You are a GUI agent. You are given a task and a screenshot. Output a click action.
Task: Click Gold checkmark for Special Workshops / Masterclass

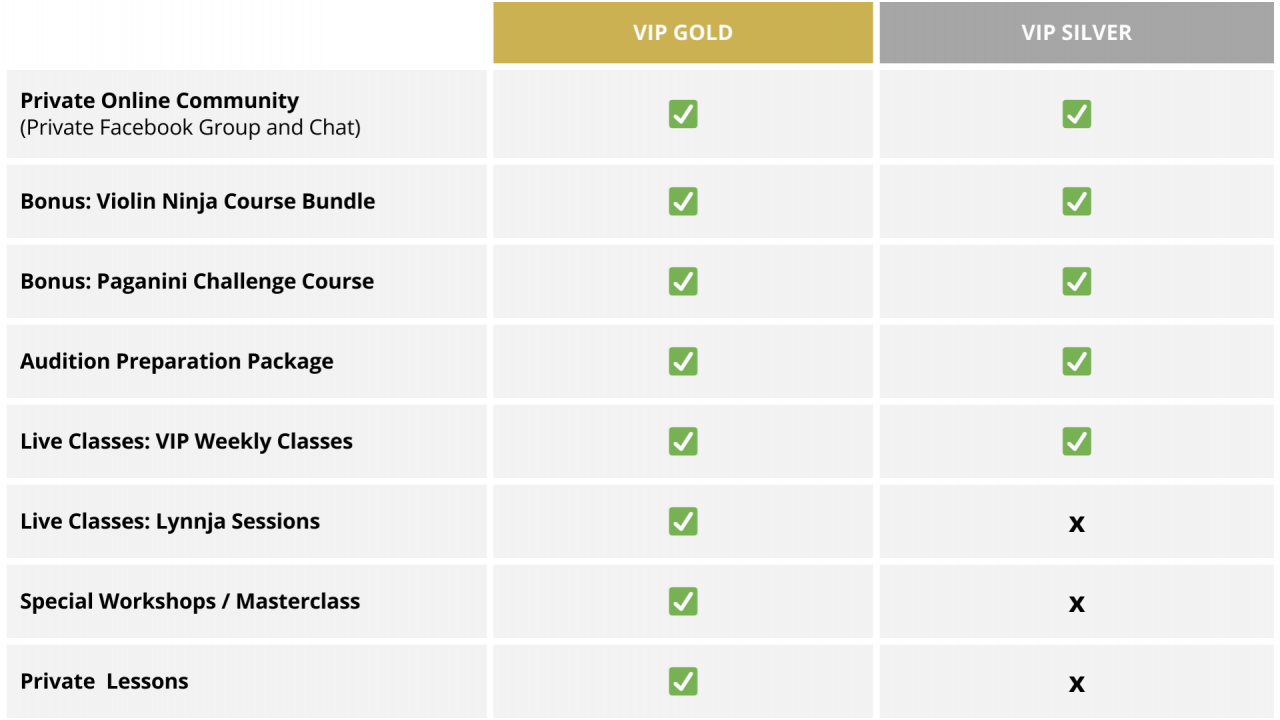683,601
